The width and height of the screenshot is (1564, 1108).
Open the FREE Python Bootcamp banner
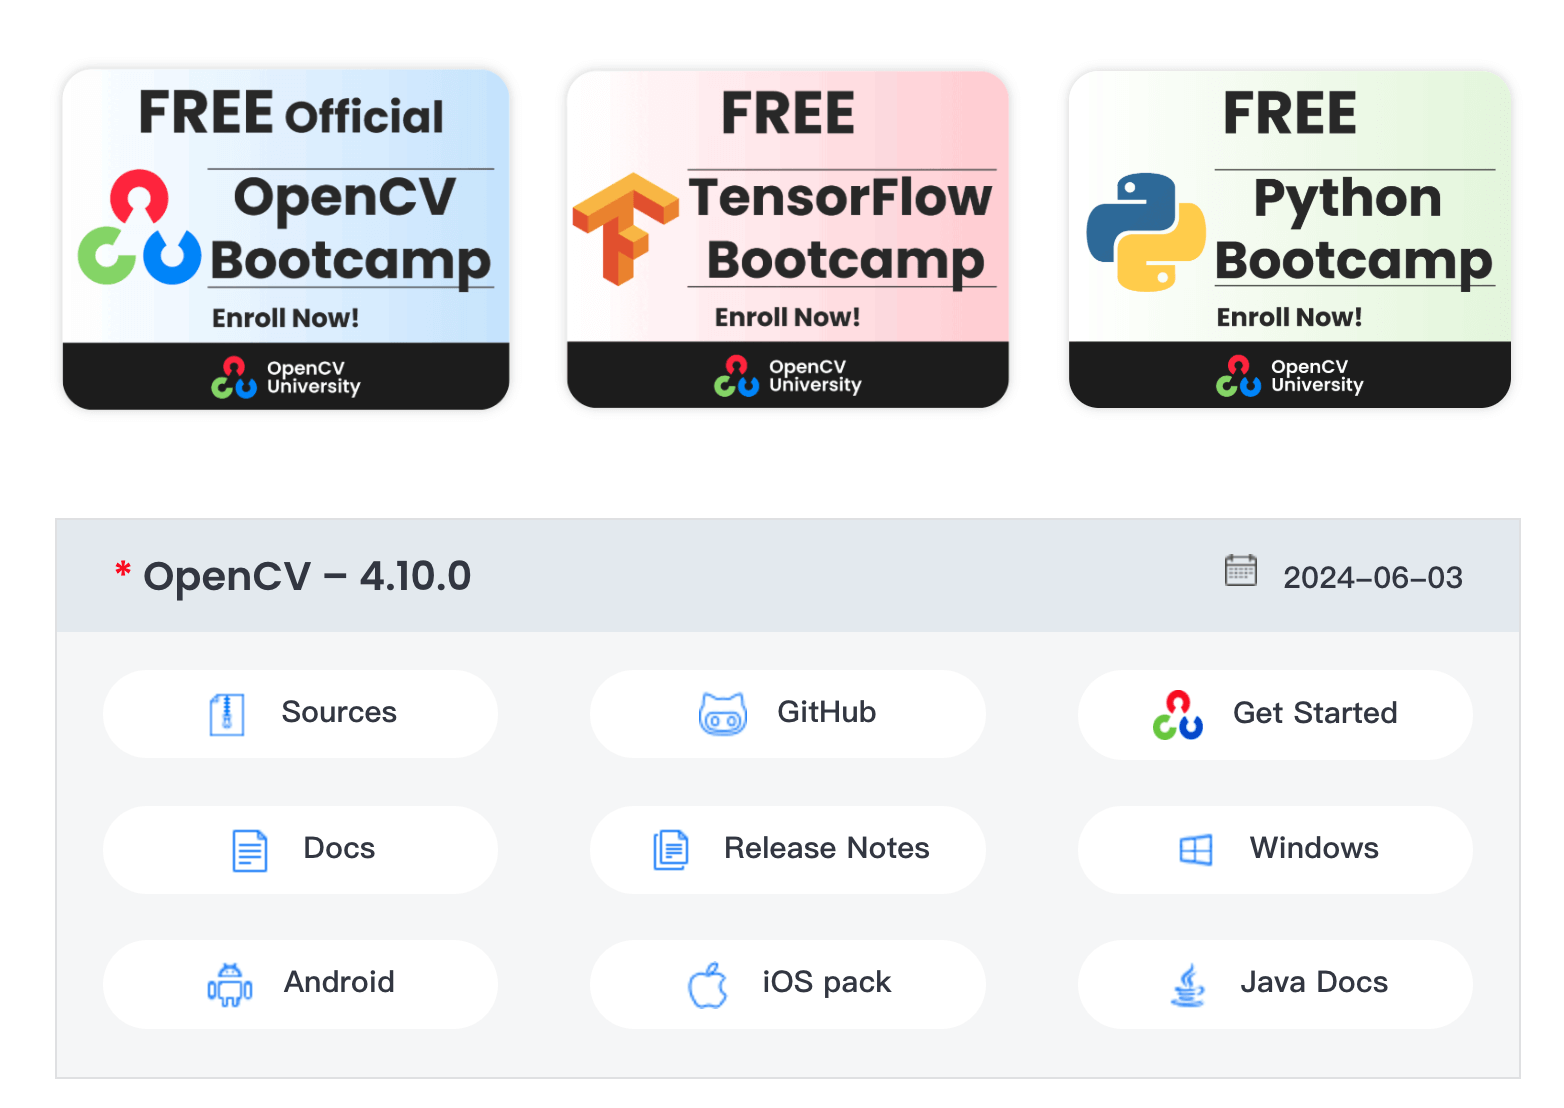[x=1289, y=239]
